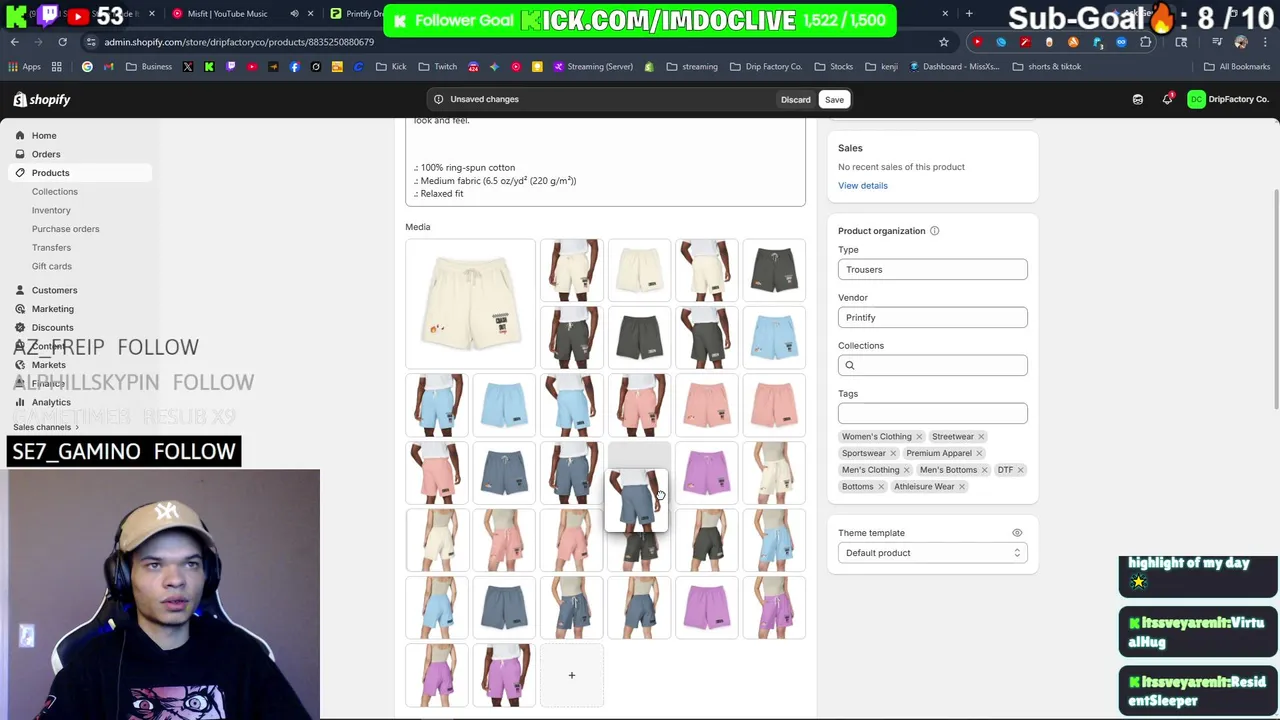1280x720 pixels.
Task: Bookmark this page with the star icon
Action: [x=943, y=42]
